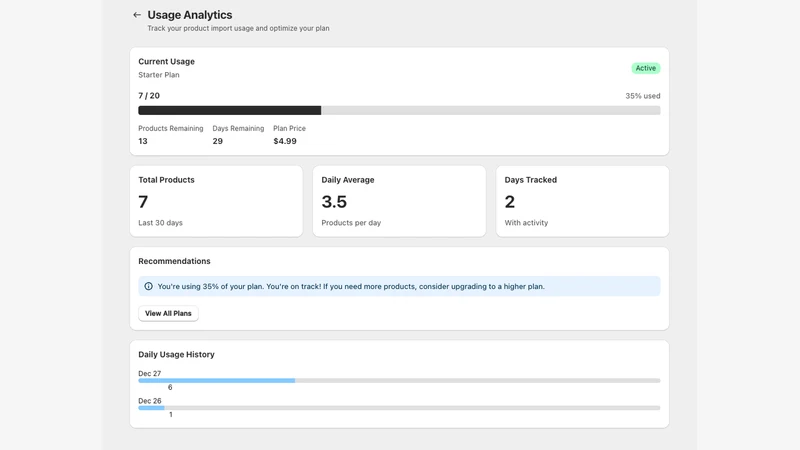
Task: Click the Usage Analytics page title
Action: (x=190, y=15)
